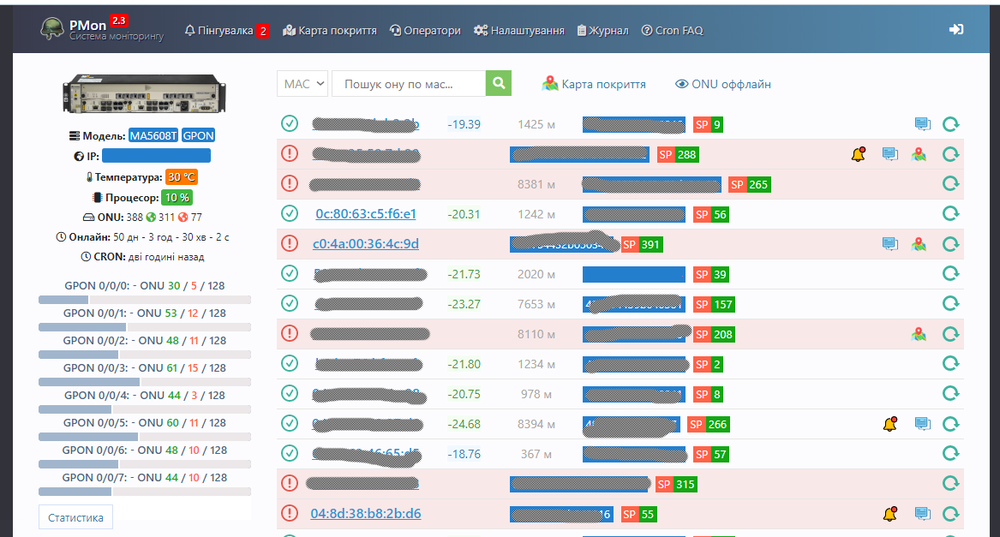
Task: Open the Карта покриття link beside search
Action: coord(593,85)
